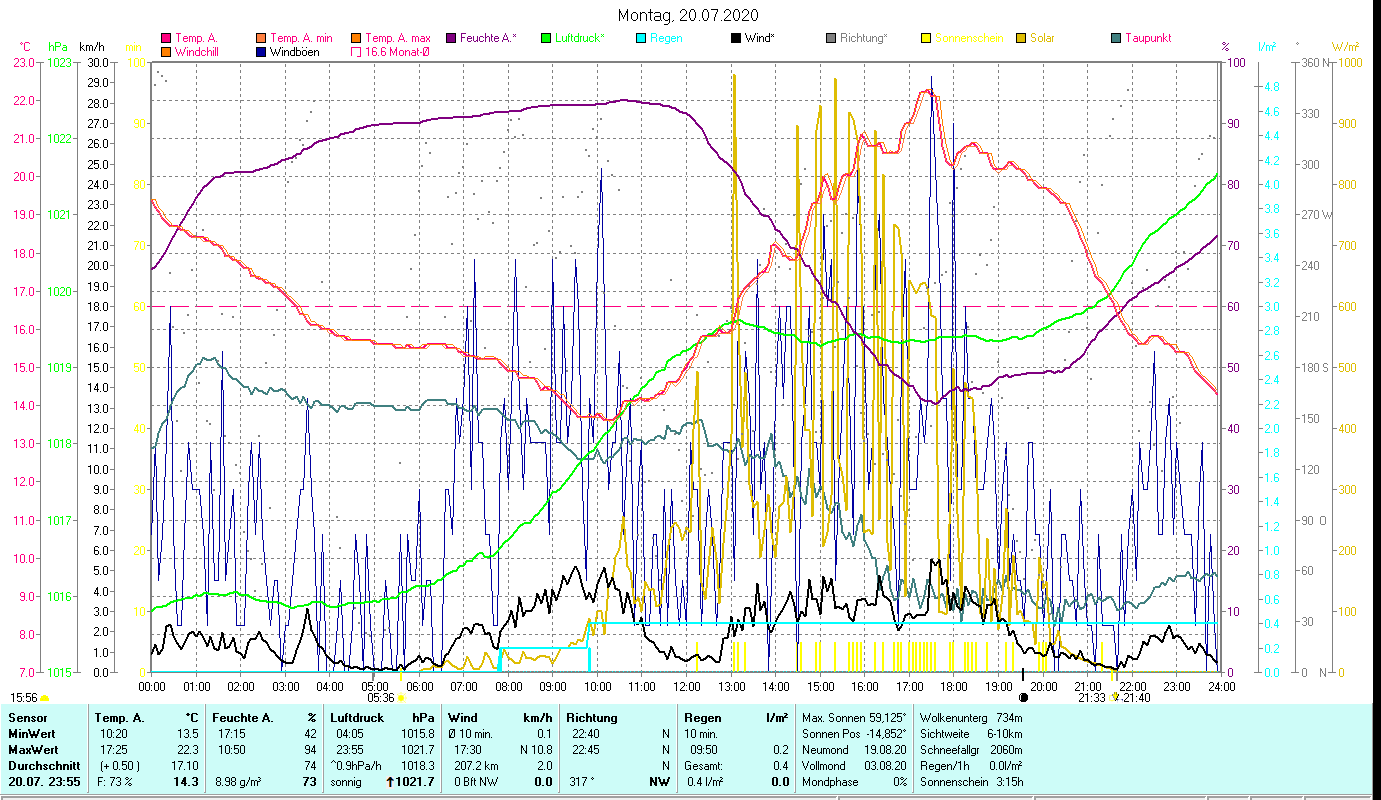The image size is (1381, 800).
Task: Click the 'Solar' legend label
Action: pyautogui.click(x=1044, y=38)
